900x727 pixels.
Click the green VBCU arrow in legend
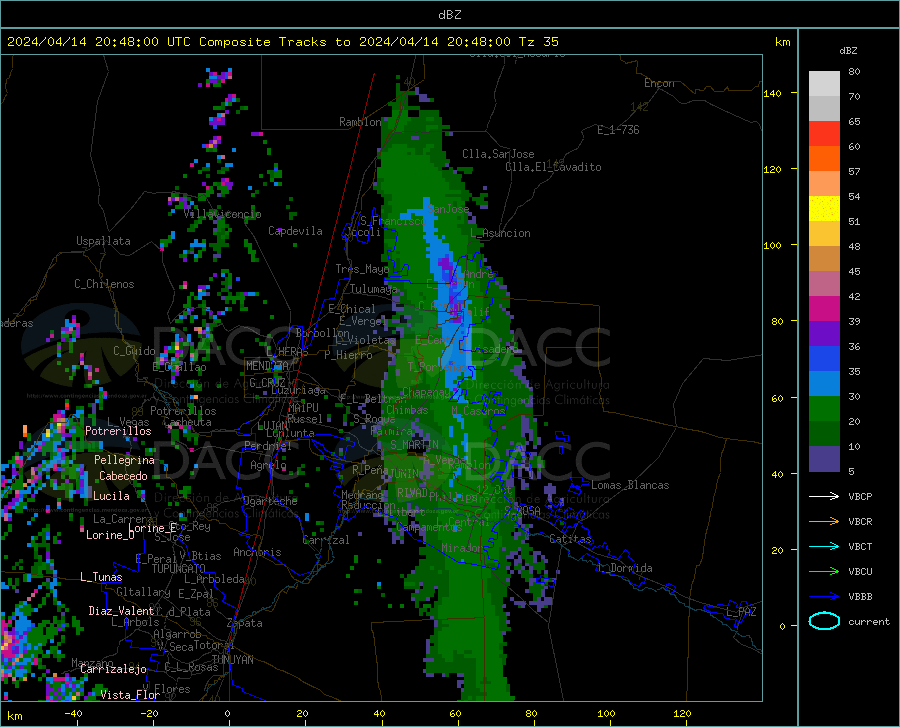point(824,572)
